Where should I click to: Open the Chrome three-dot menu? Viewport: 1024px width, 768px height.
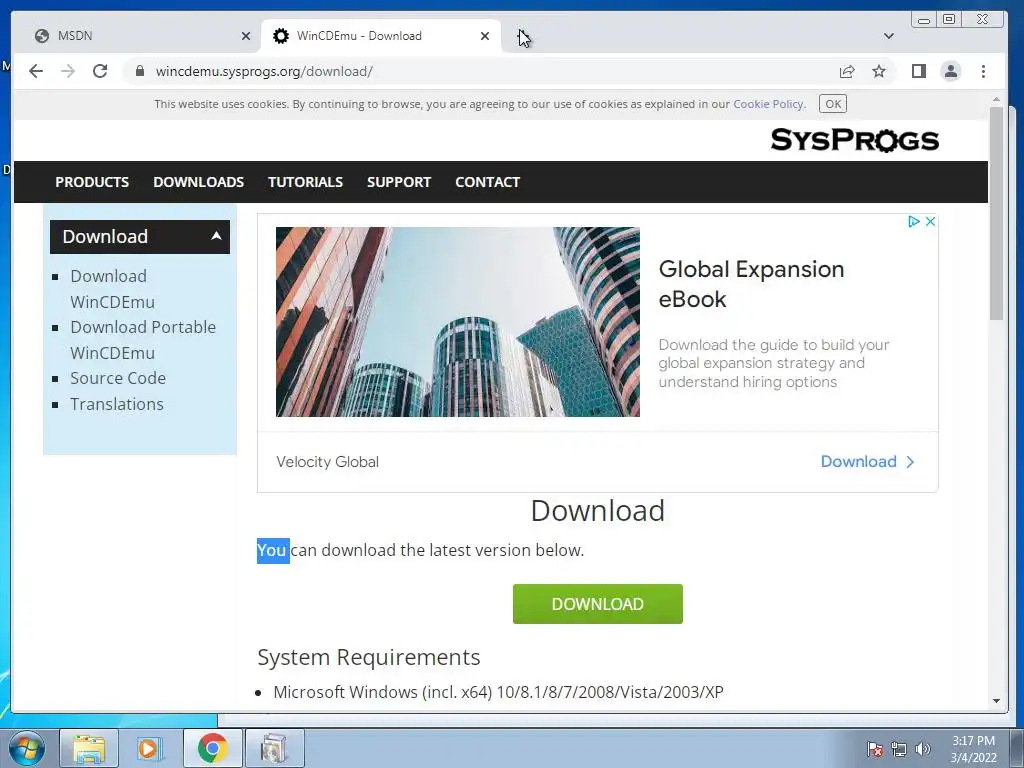pos(984,71)
